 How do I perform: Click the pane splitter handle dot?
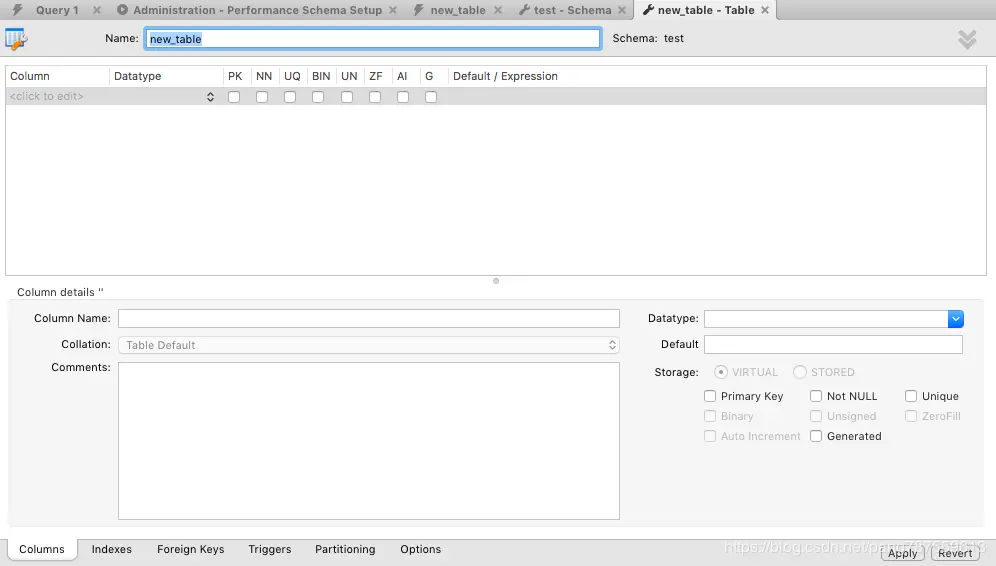(496, 281)
